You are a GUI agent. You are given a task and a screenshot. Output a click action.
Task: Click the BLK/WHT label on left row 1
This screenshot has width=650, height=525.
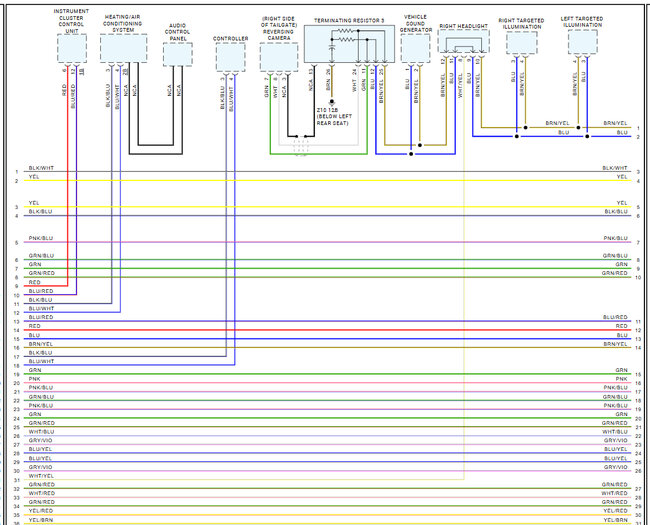click(x=41, y=168)
